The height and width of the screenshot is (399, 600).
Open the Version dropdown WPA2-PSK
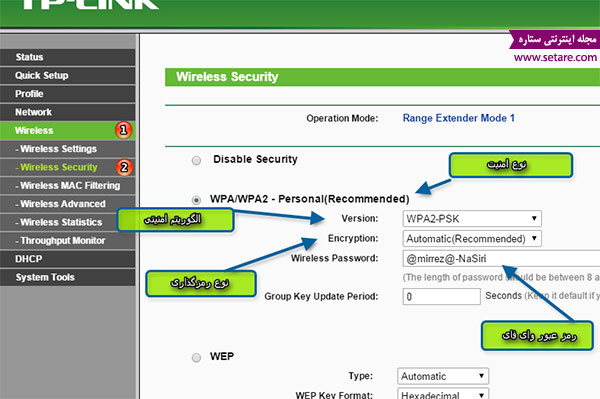click(472, 219)
